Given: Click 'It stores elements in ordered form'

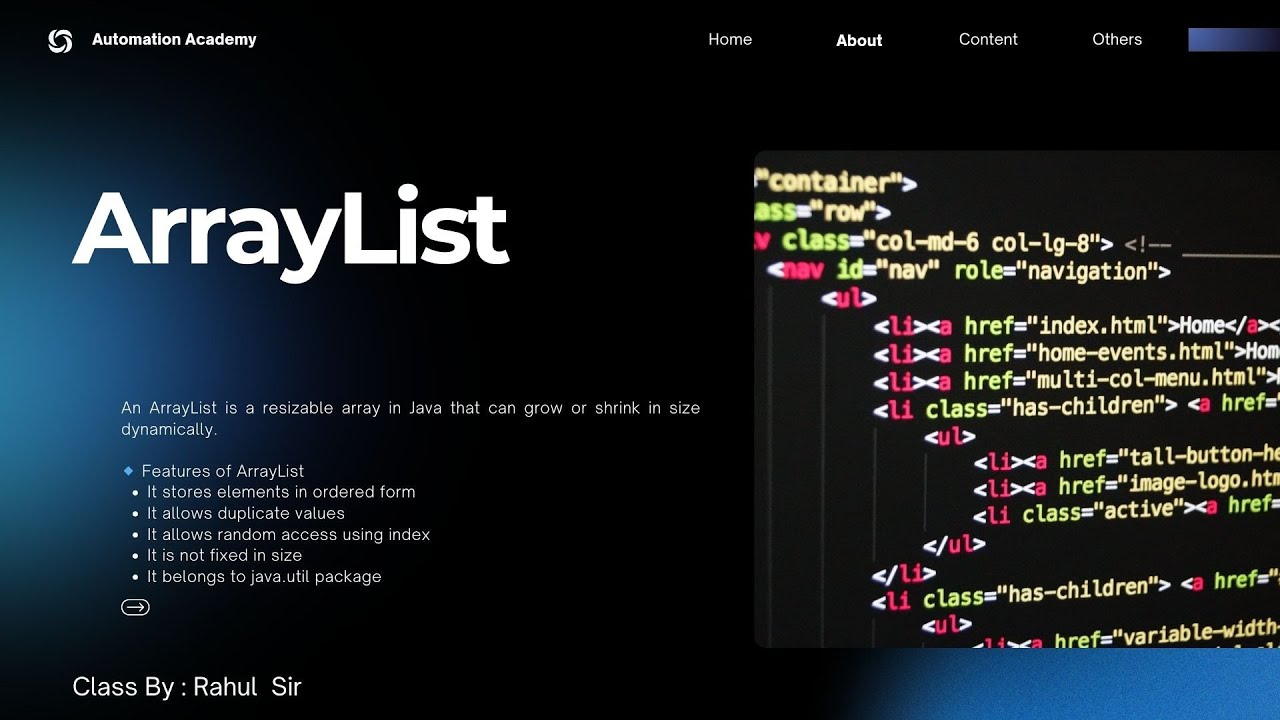Looking at the screenshot, I should (281, 492).
